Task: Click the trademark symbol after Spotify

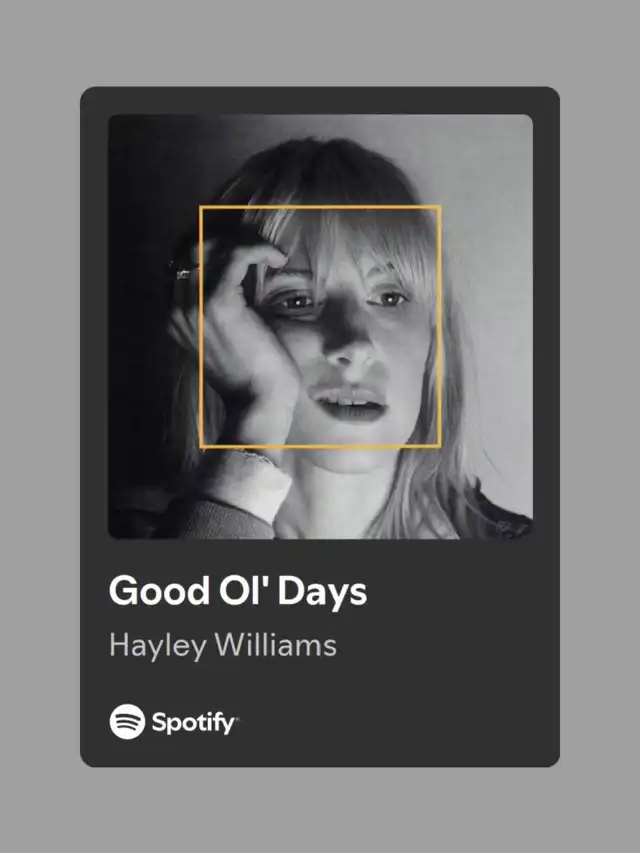Action: (x=237, y=718)
